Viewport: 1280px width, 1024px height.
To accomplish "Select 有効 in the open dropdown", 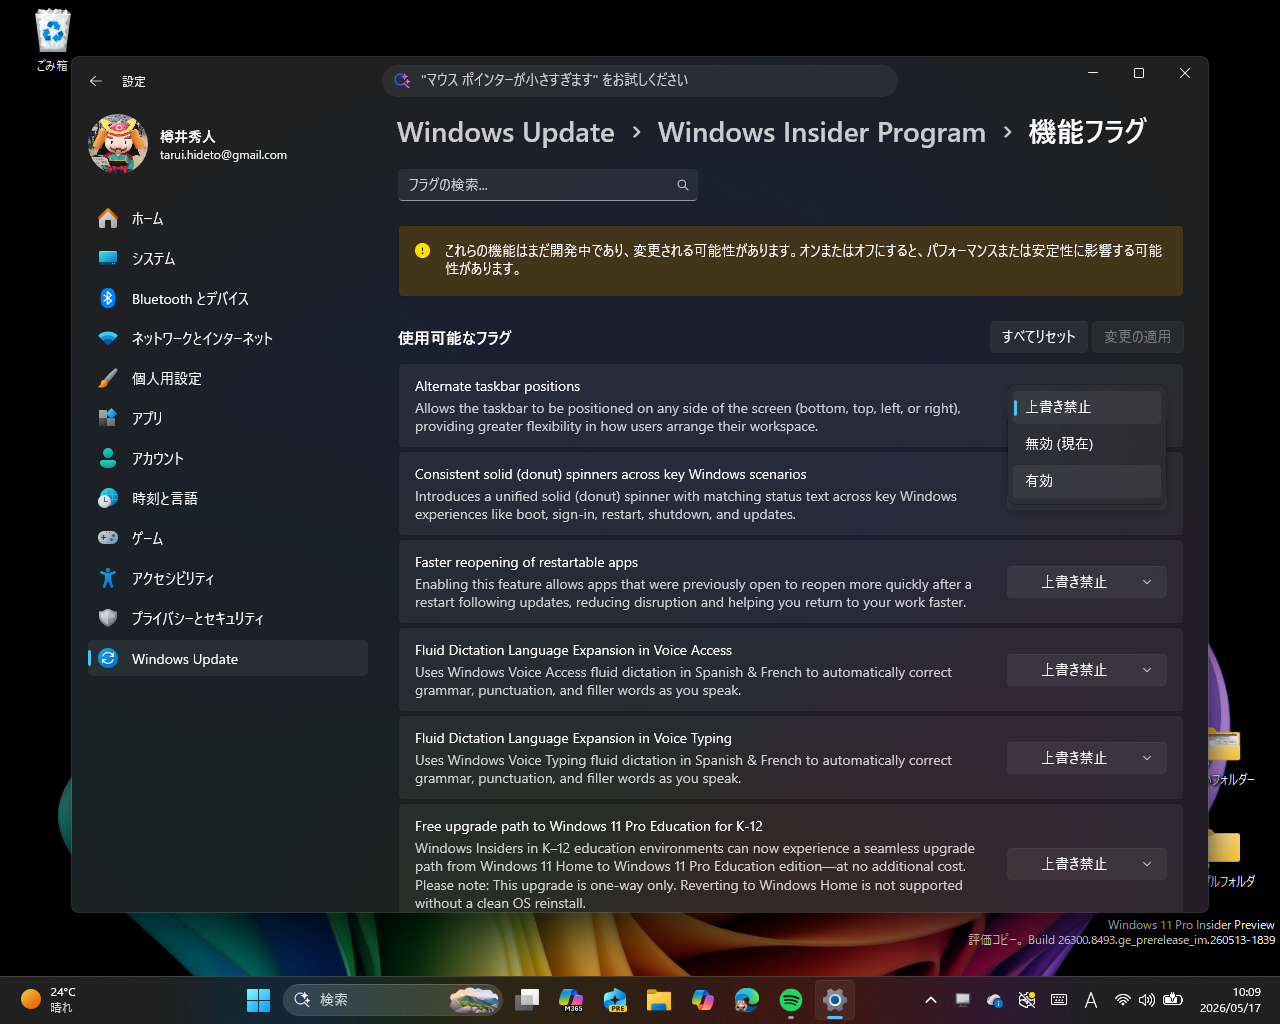I will coord(1087,481).
